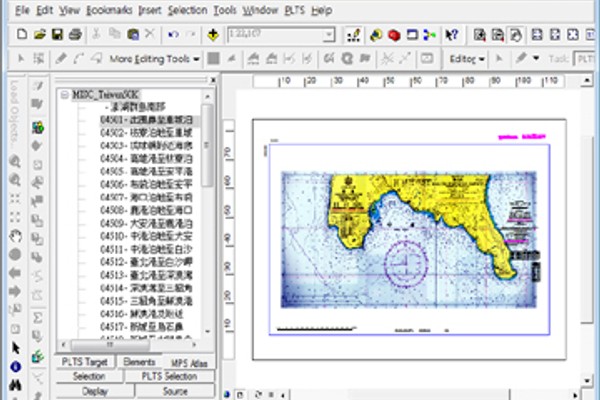Zoom out using the magnifier tool
Viewport: 600px width, 400px height.
tap(15, 180)
